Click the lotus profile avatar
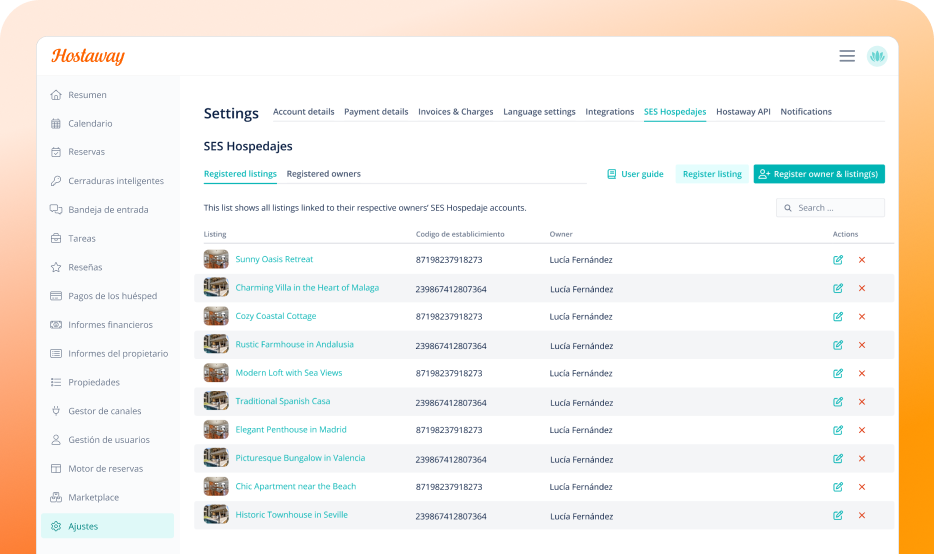934x554 pixels. 877,56
